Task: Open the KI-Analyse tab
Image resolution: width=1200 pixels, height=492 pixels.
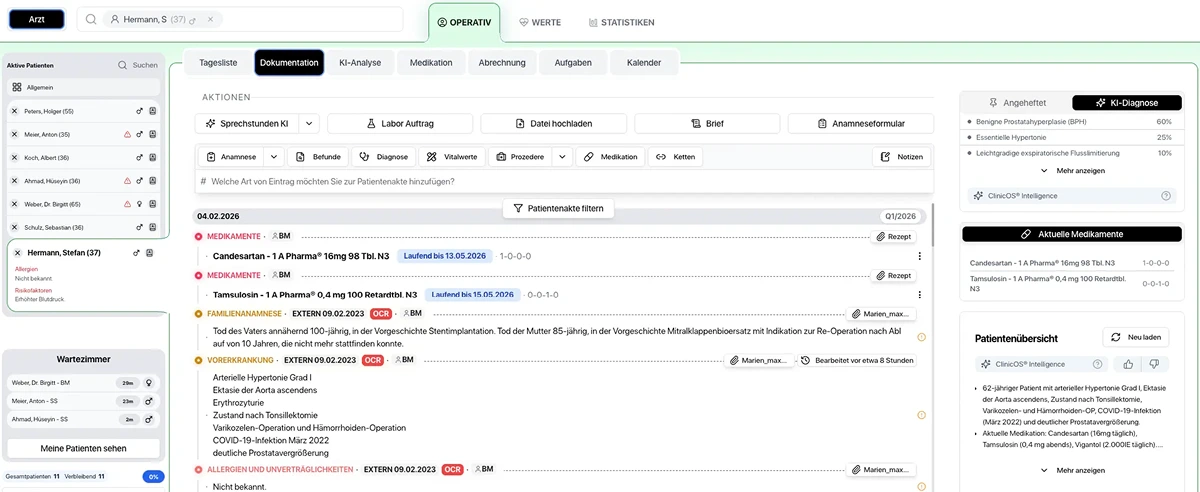Action: 360,62
